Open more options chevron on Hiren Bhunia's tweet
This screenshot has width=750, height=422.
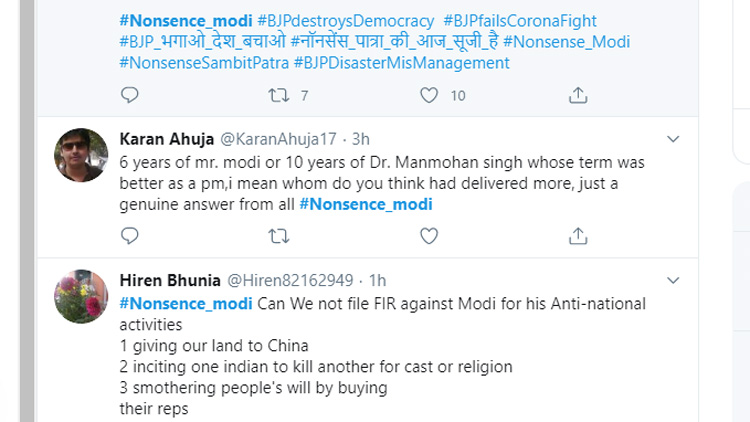click(673, 280)
